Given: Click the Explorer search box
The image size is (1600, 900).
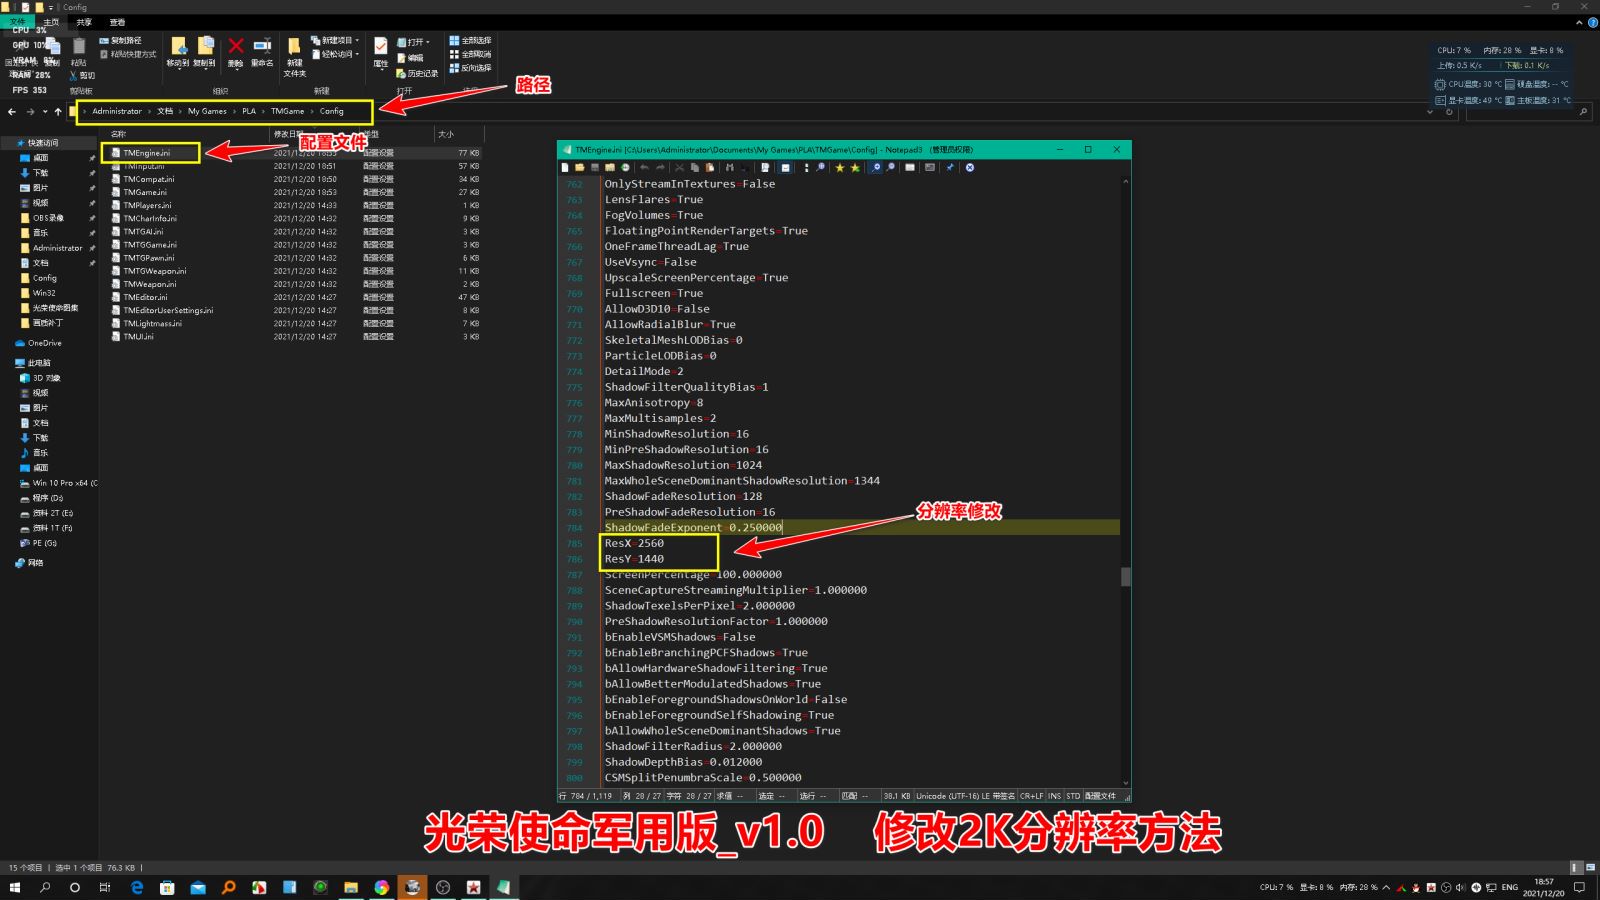Looking at the screenshot, I should [x=1527, y=111].
